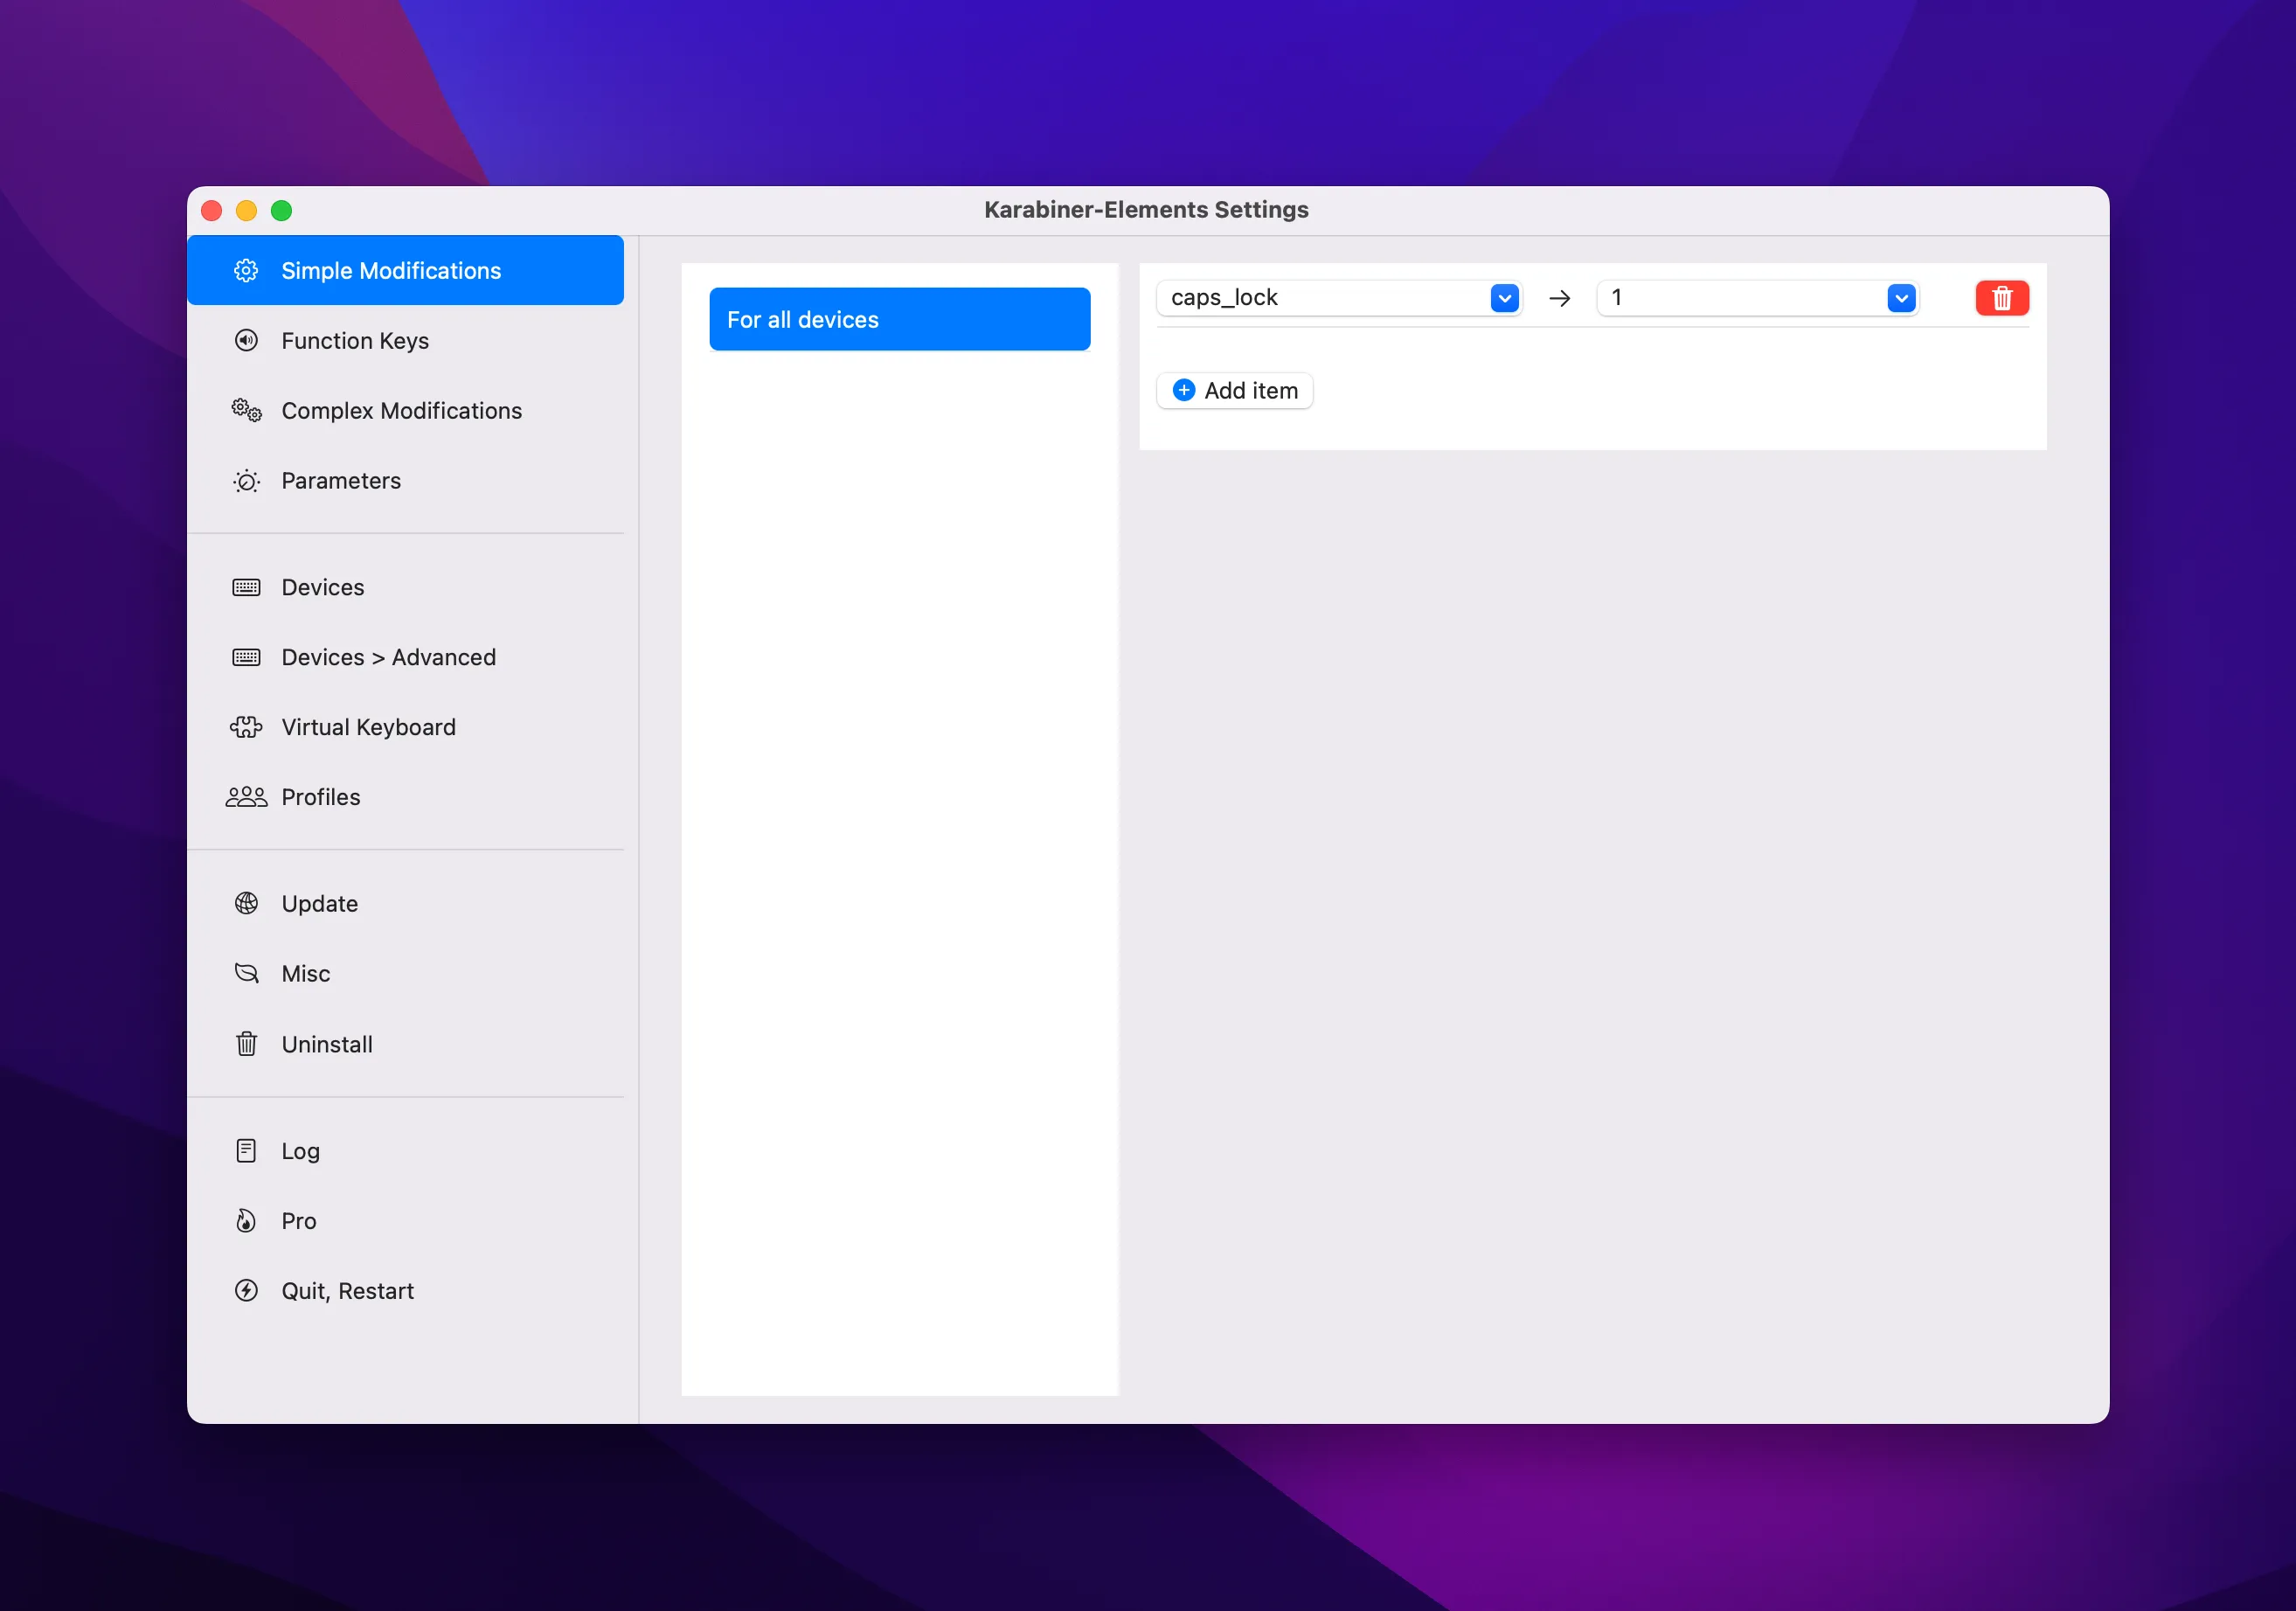Click the leaf icon beside Misc

coord(246,974)
